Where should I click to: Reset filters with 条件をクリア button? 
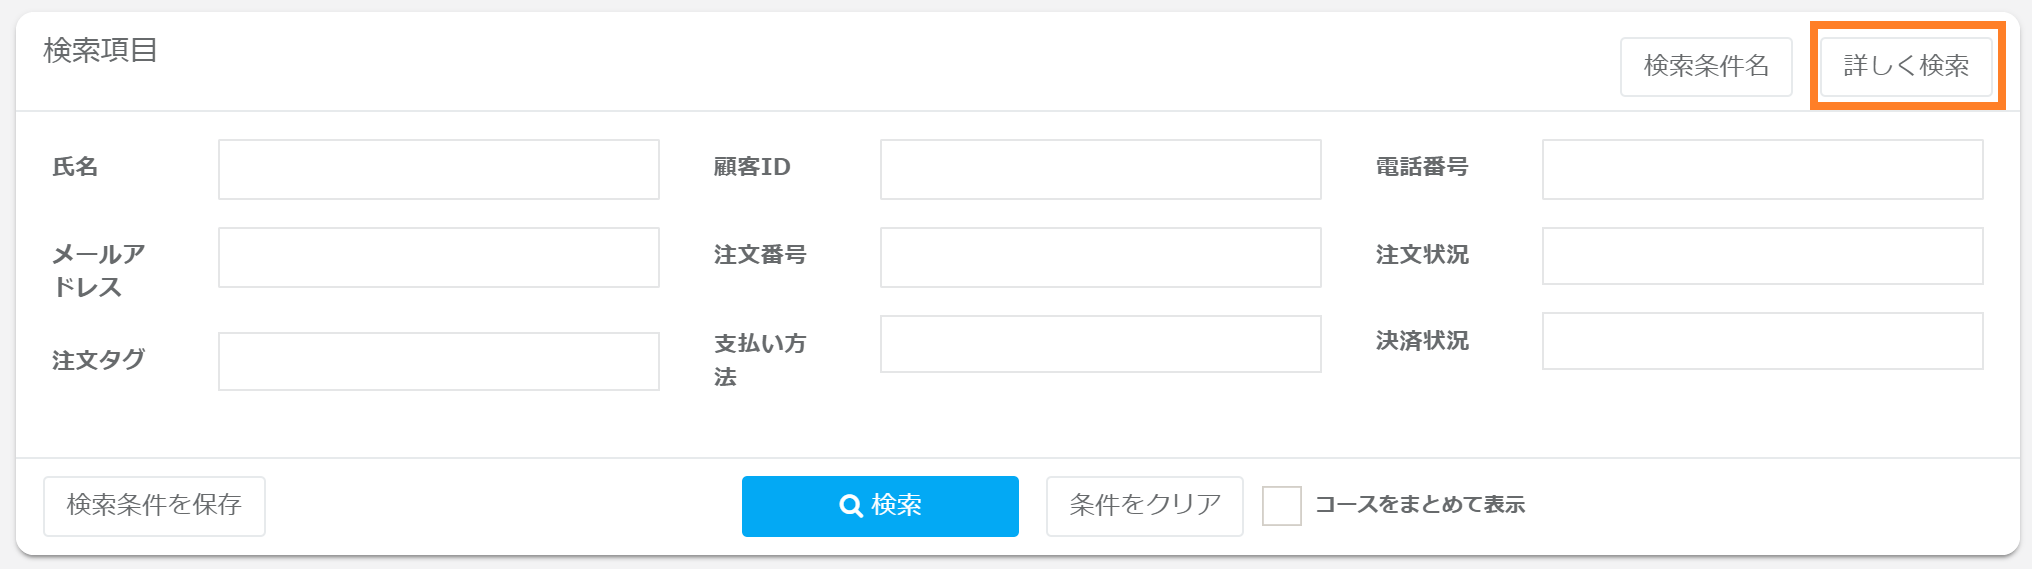point(1144,506)
